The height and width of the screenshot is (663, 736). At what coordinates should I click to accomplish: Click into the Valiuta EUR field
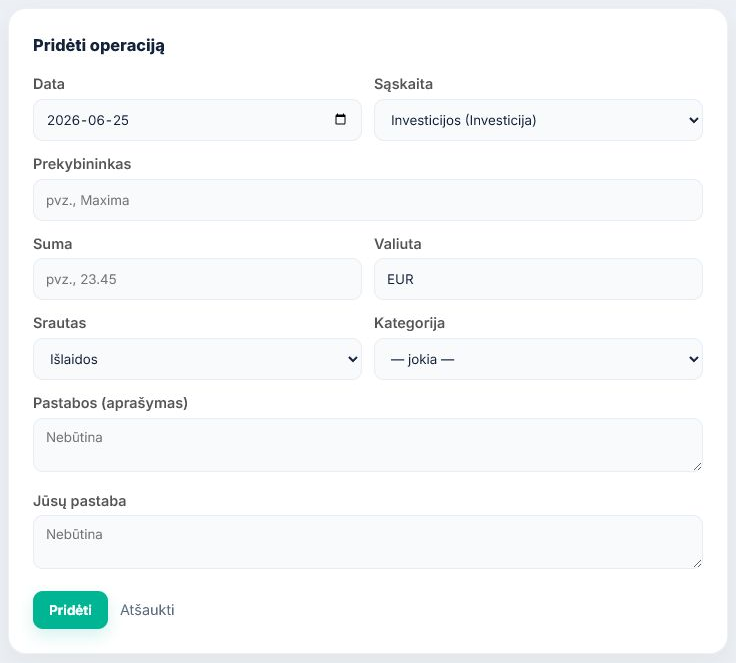click(x=538, y=279)
